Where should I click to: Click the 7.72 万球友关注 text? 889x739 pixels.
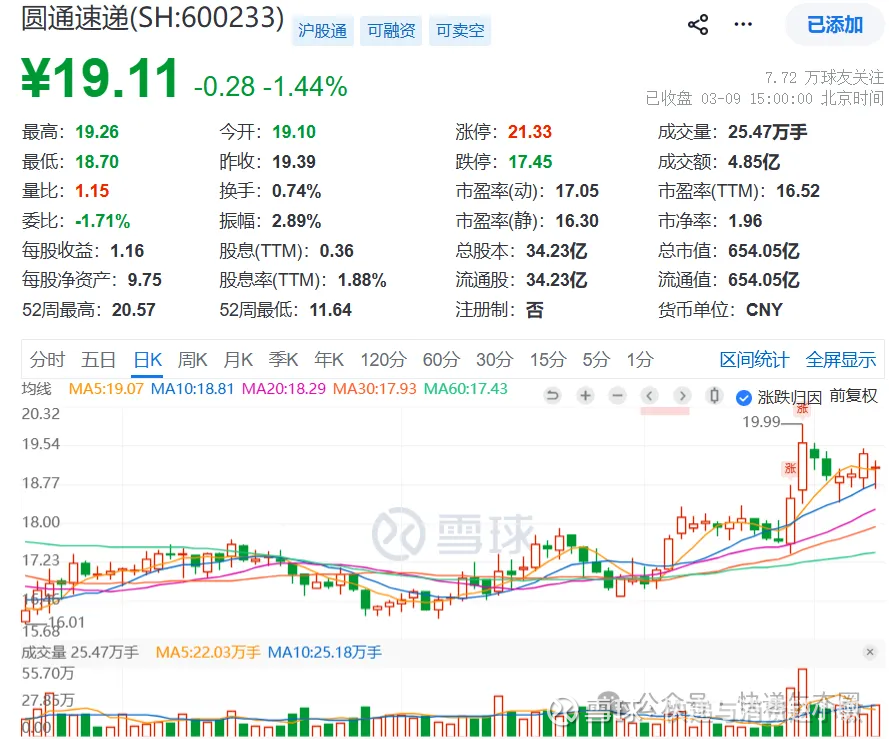click(x=824, y=77)
